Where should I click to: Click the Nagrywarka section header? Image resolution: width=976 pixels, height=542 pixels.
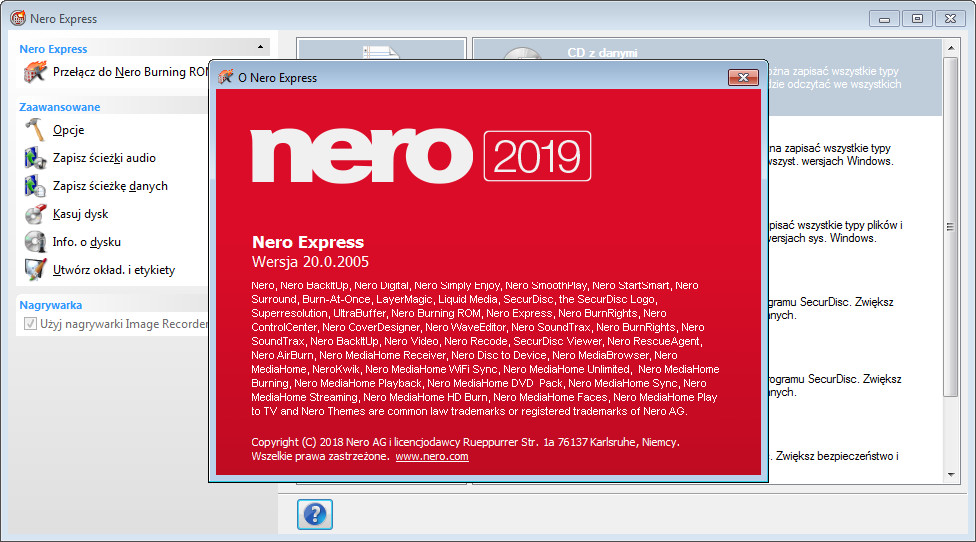50,305
